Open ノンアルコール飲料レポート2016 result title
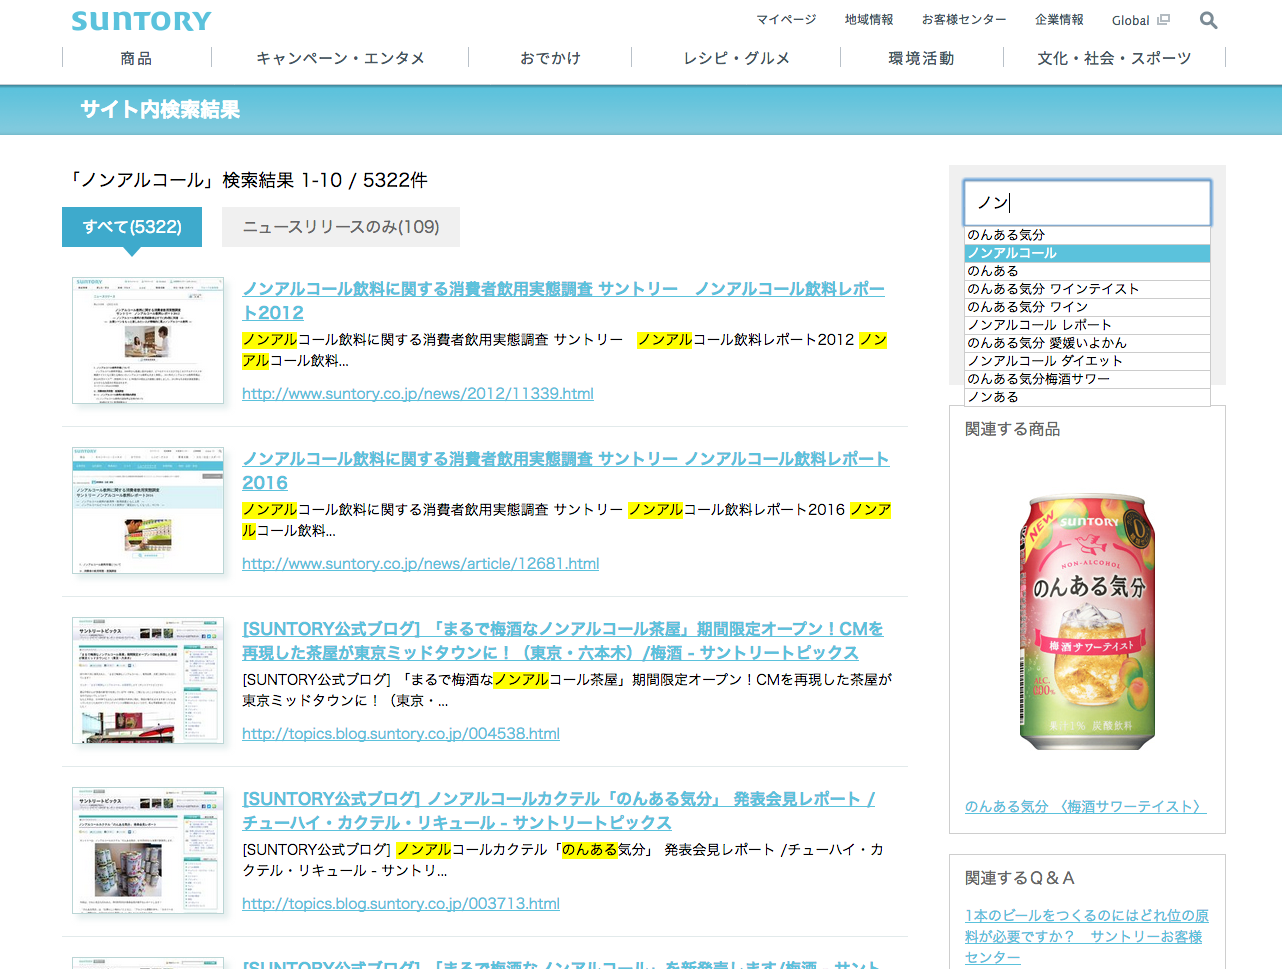1282x969 pixels. click(565, 471)
